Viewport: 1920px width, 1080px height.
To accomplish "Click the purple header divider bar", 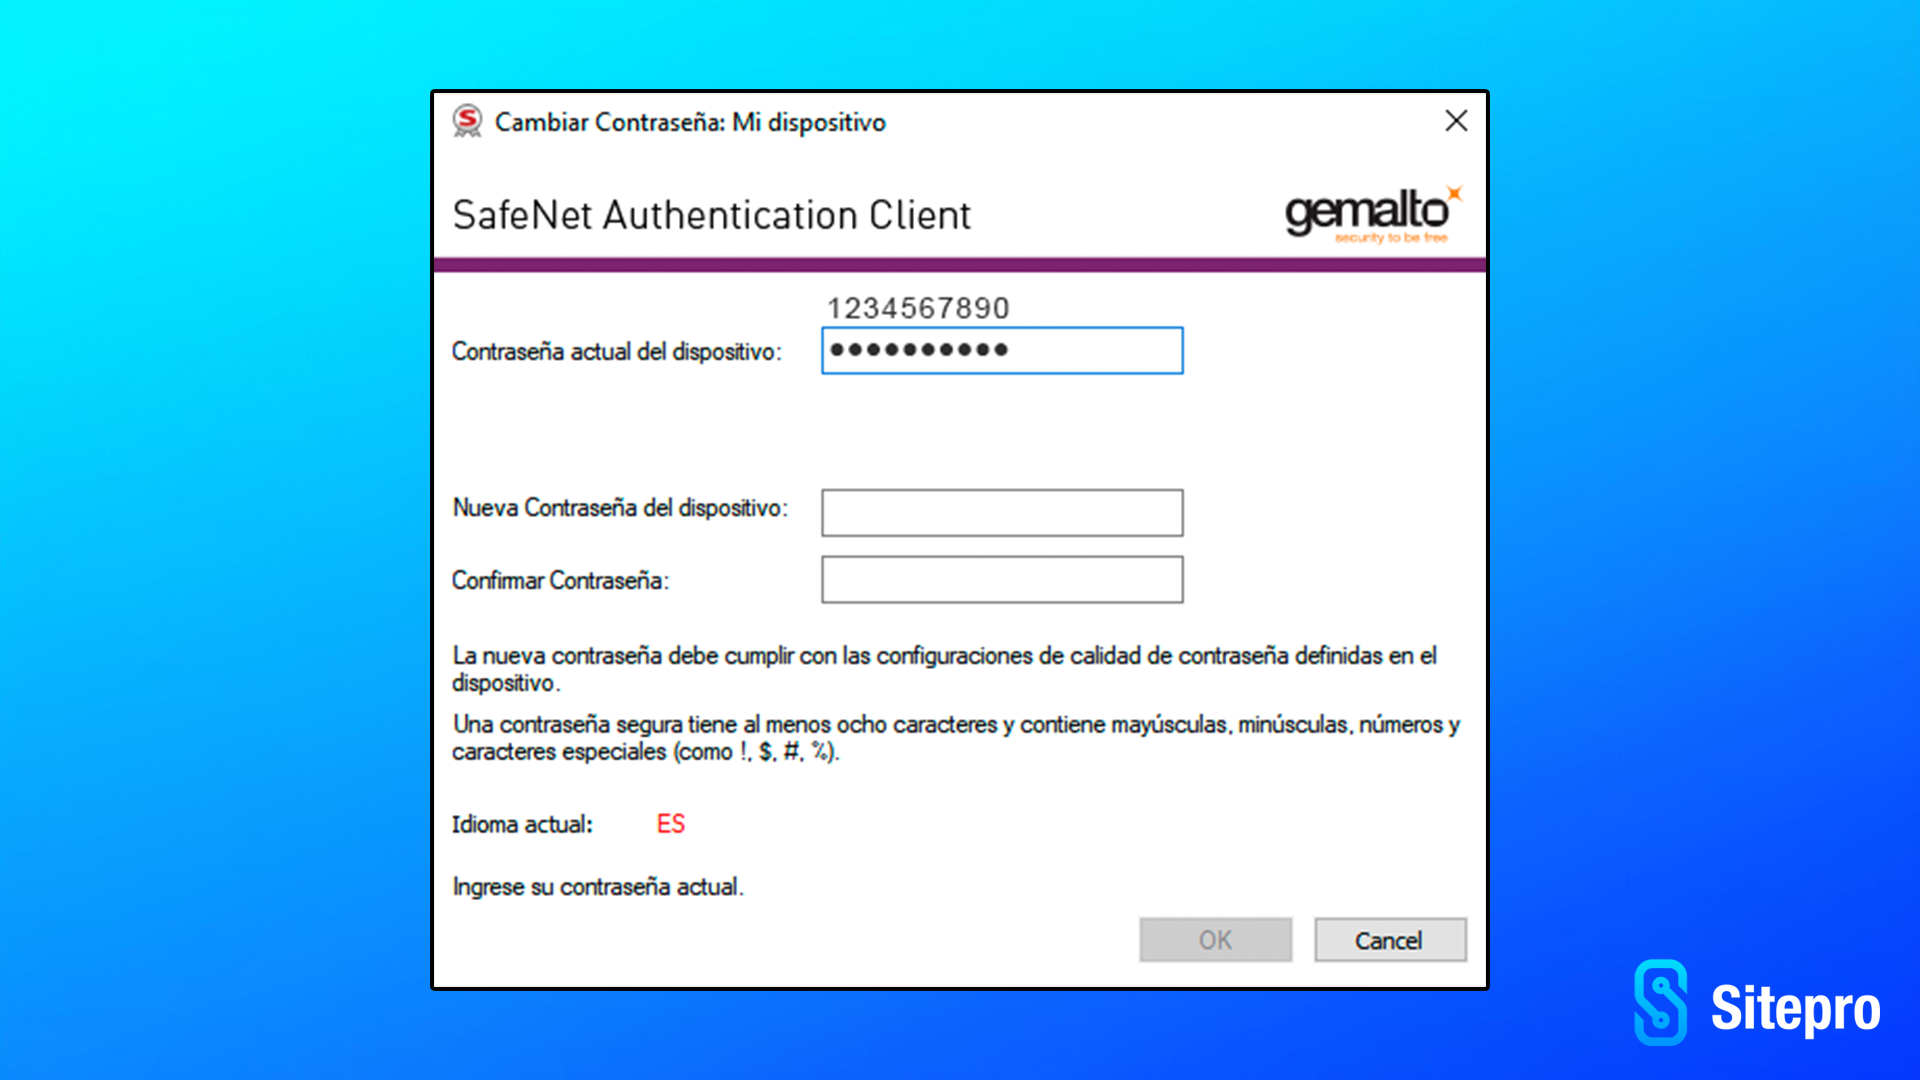I will (x=960, y=265).
